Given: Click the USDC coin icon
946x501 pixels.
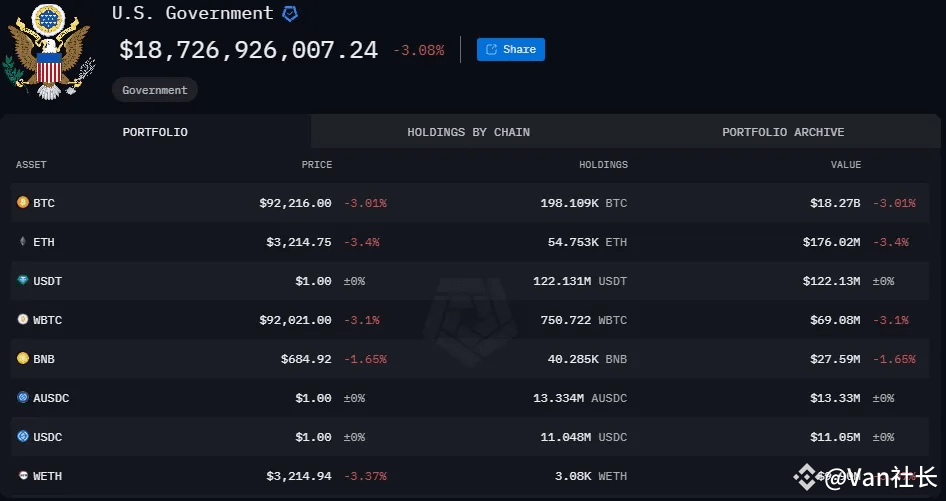Looking at the screenshot, I should click(x=23, y=436).
